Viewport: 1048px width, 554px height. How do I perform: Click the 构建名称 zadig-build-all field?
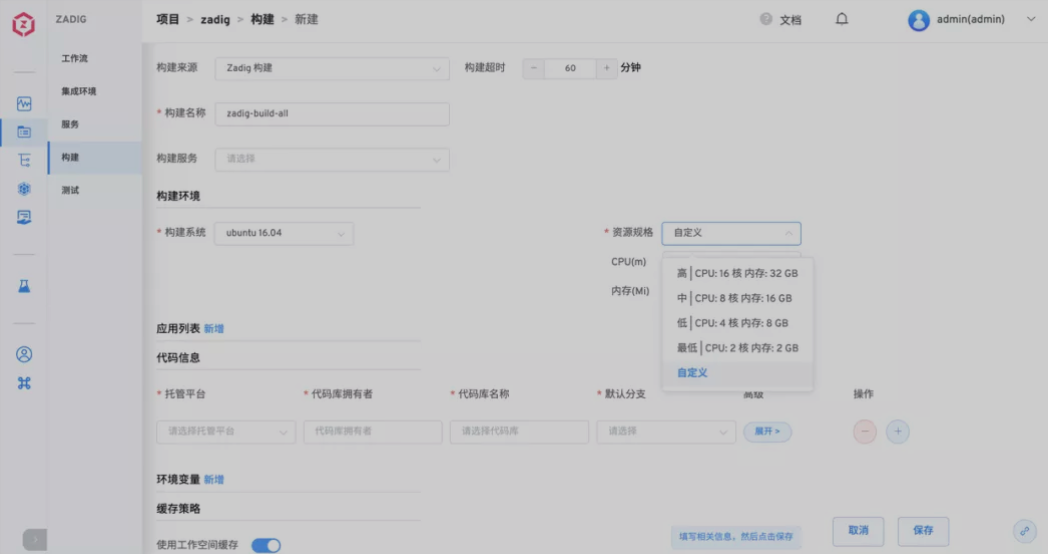(x=332, y=114)
